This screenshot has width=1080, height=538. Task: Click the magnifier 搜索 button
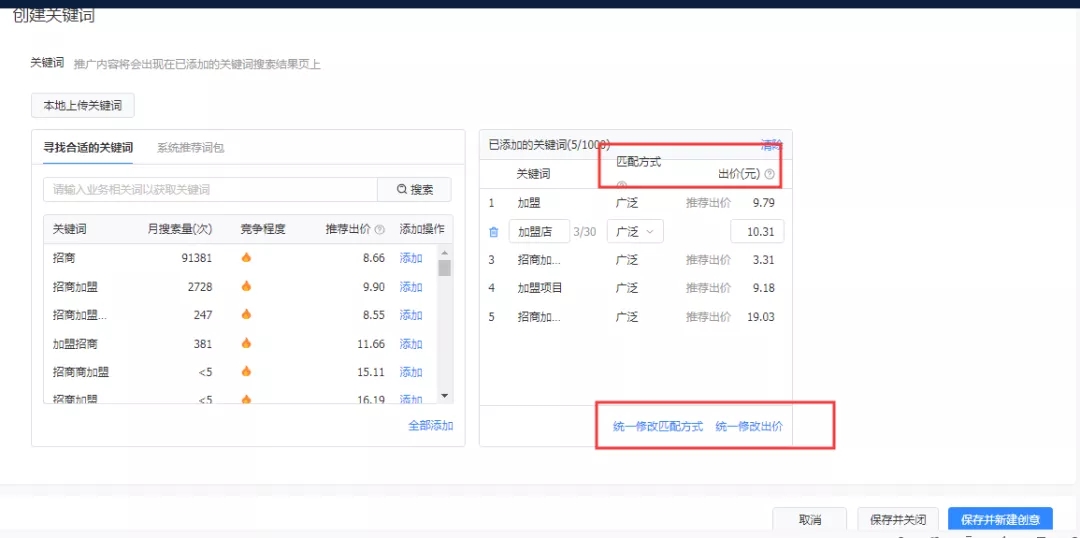(414, 190)
